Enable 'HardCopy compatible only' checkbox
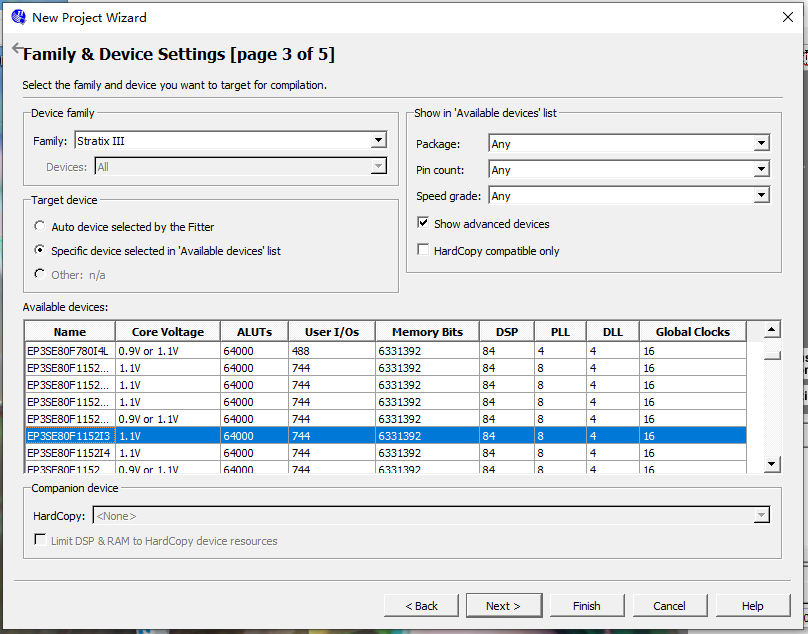The height and width of the screenshot is (634, 808). (424, 251)
